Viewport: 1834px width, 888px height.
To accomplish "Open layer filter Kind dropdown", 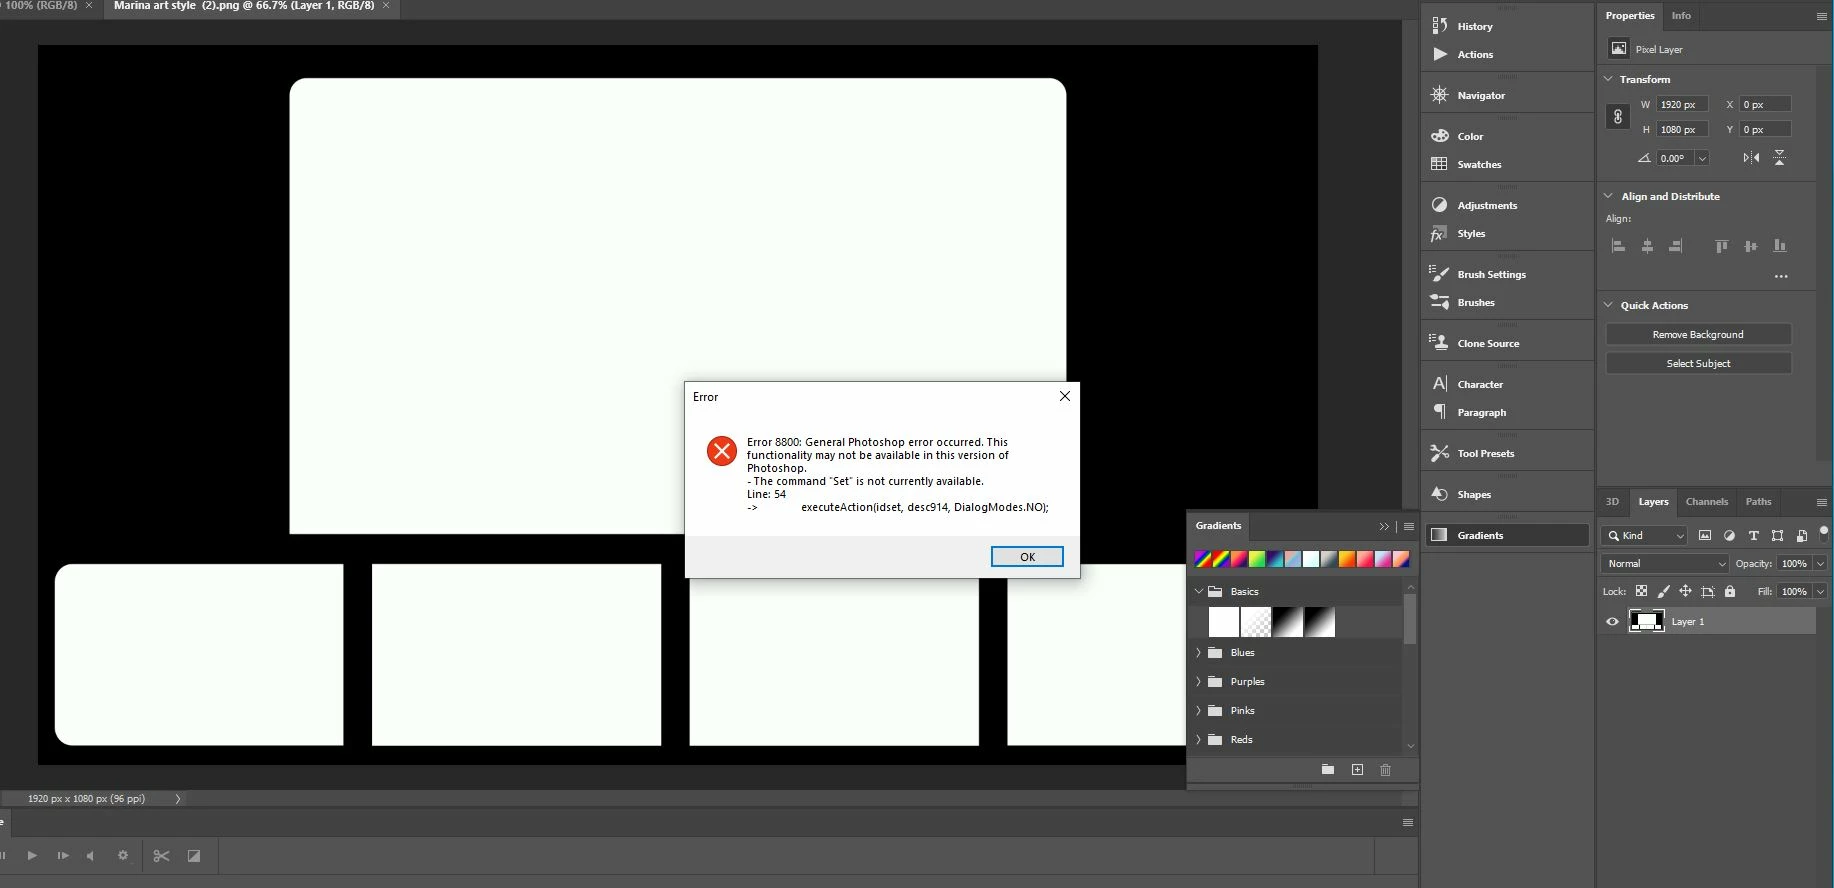I will click(x=1645, y=536).
